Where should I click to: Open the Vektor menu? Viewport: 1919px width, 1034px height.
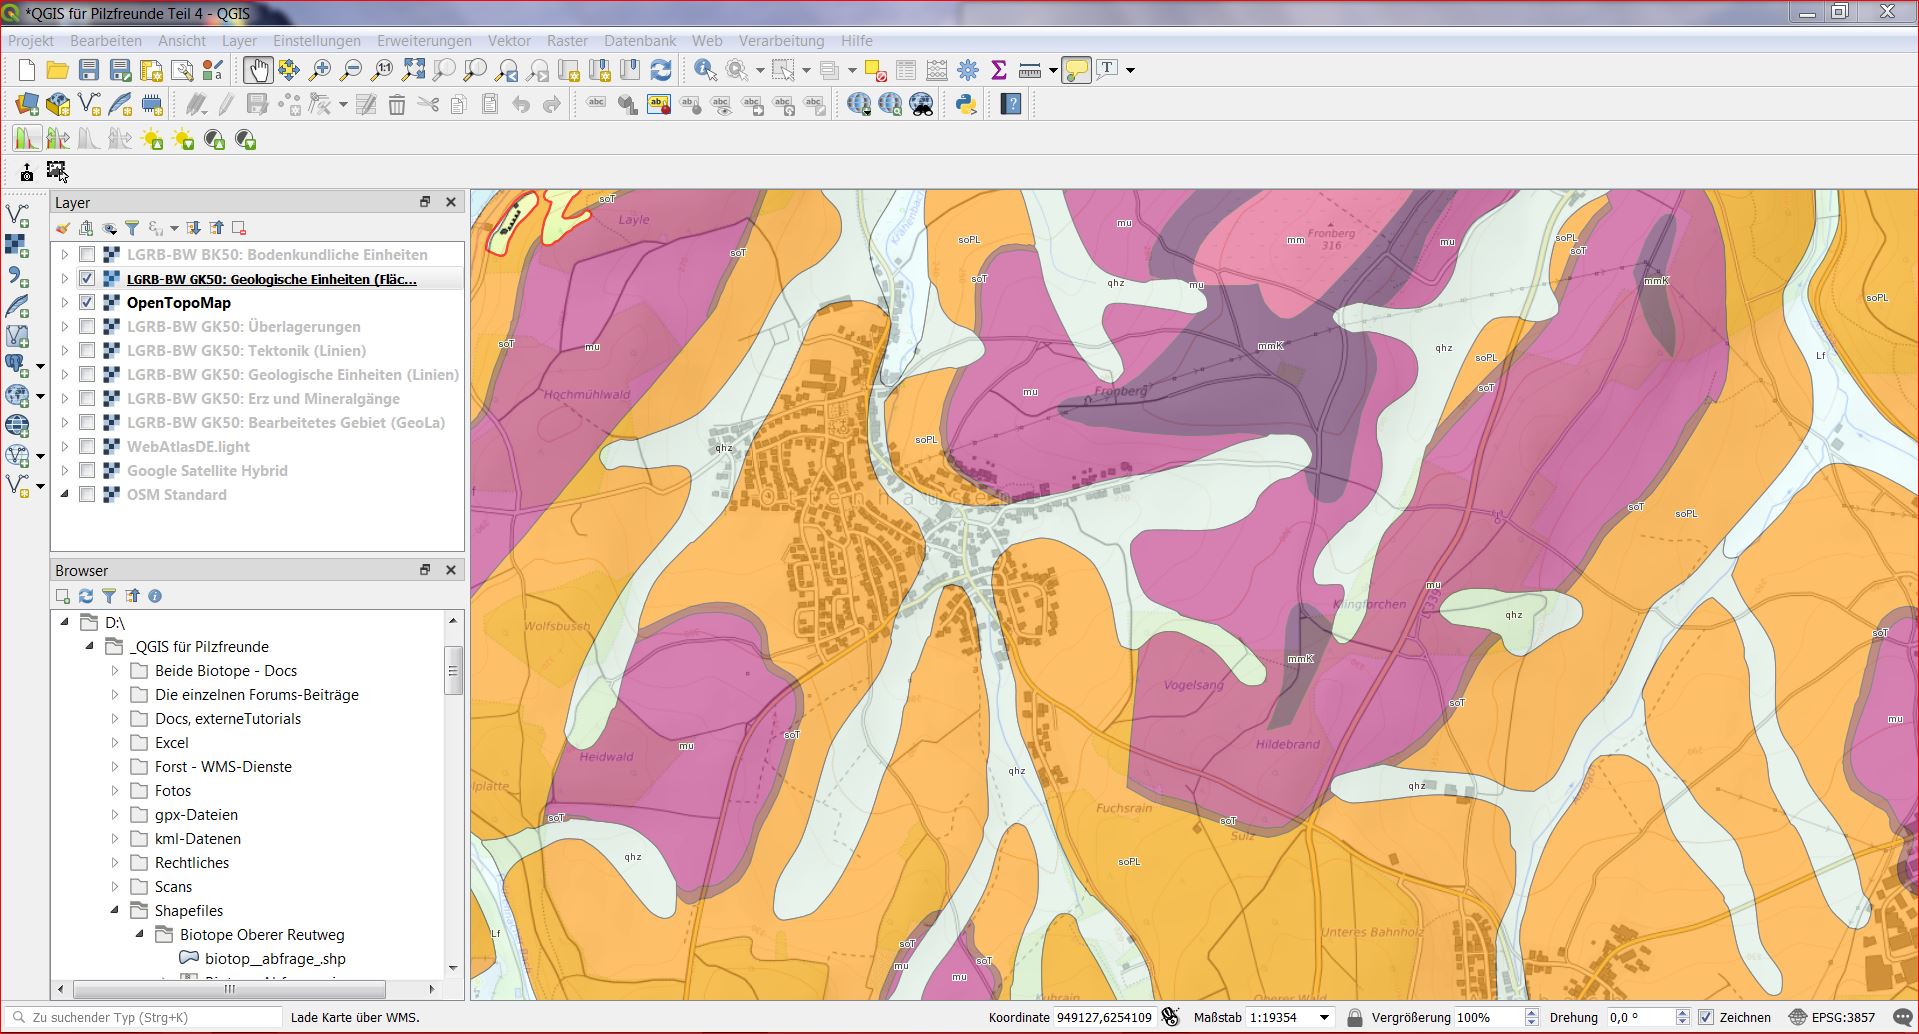[x=509, y=41]
